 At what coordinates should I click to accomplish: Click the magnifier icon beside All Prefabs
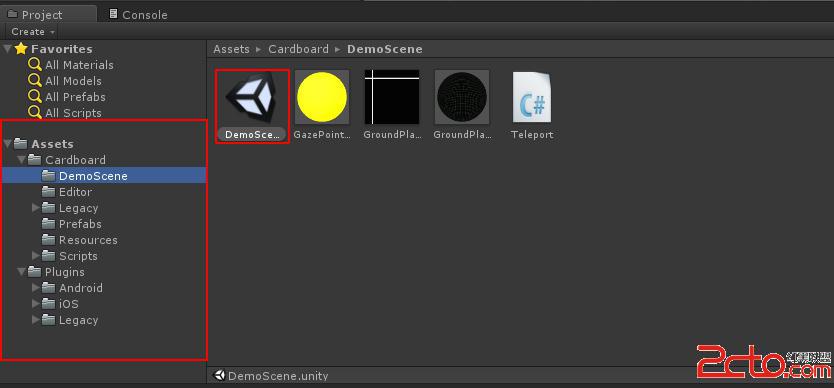tap(35, 97)
